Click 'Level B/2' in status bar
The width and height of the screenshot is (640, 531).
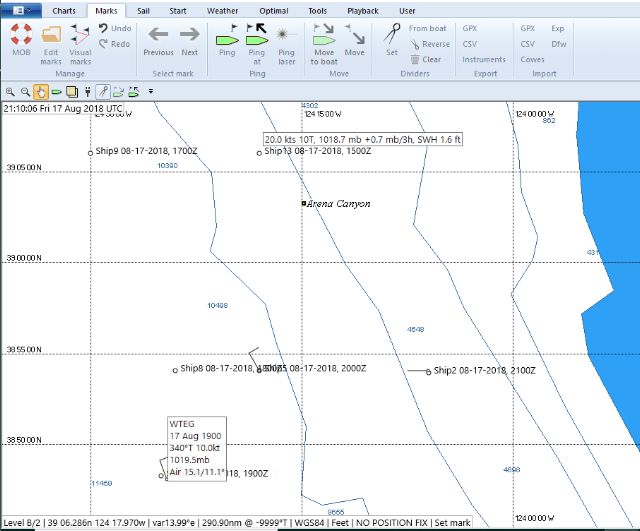click(x=22, y=522)
